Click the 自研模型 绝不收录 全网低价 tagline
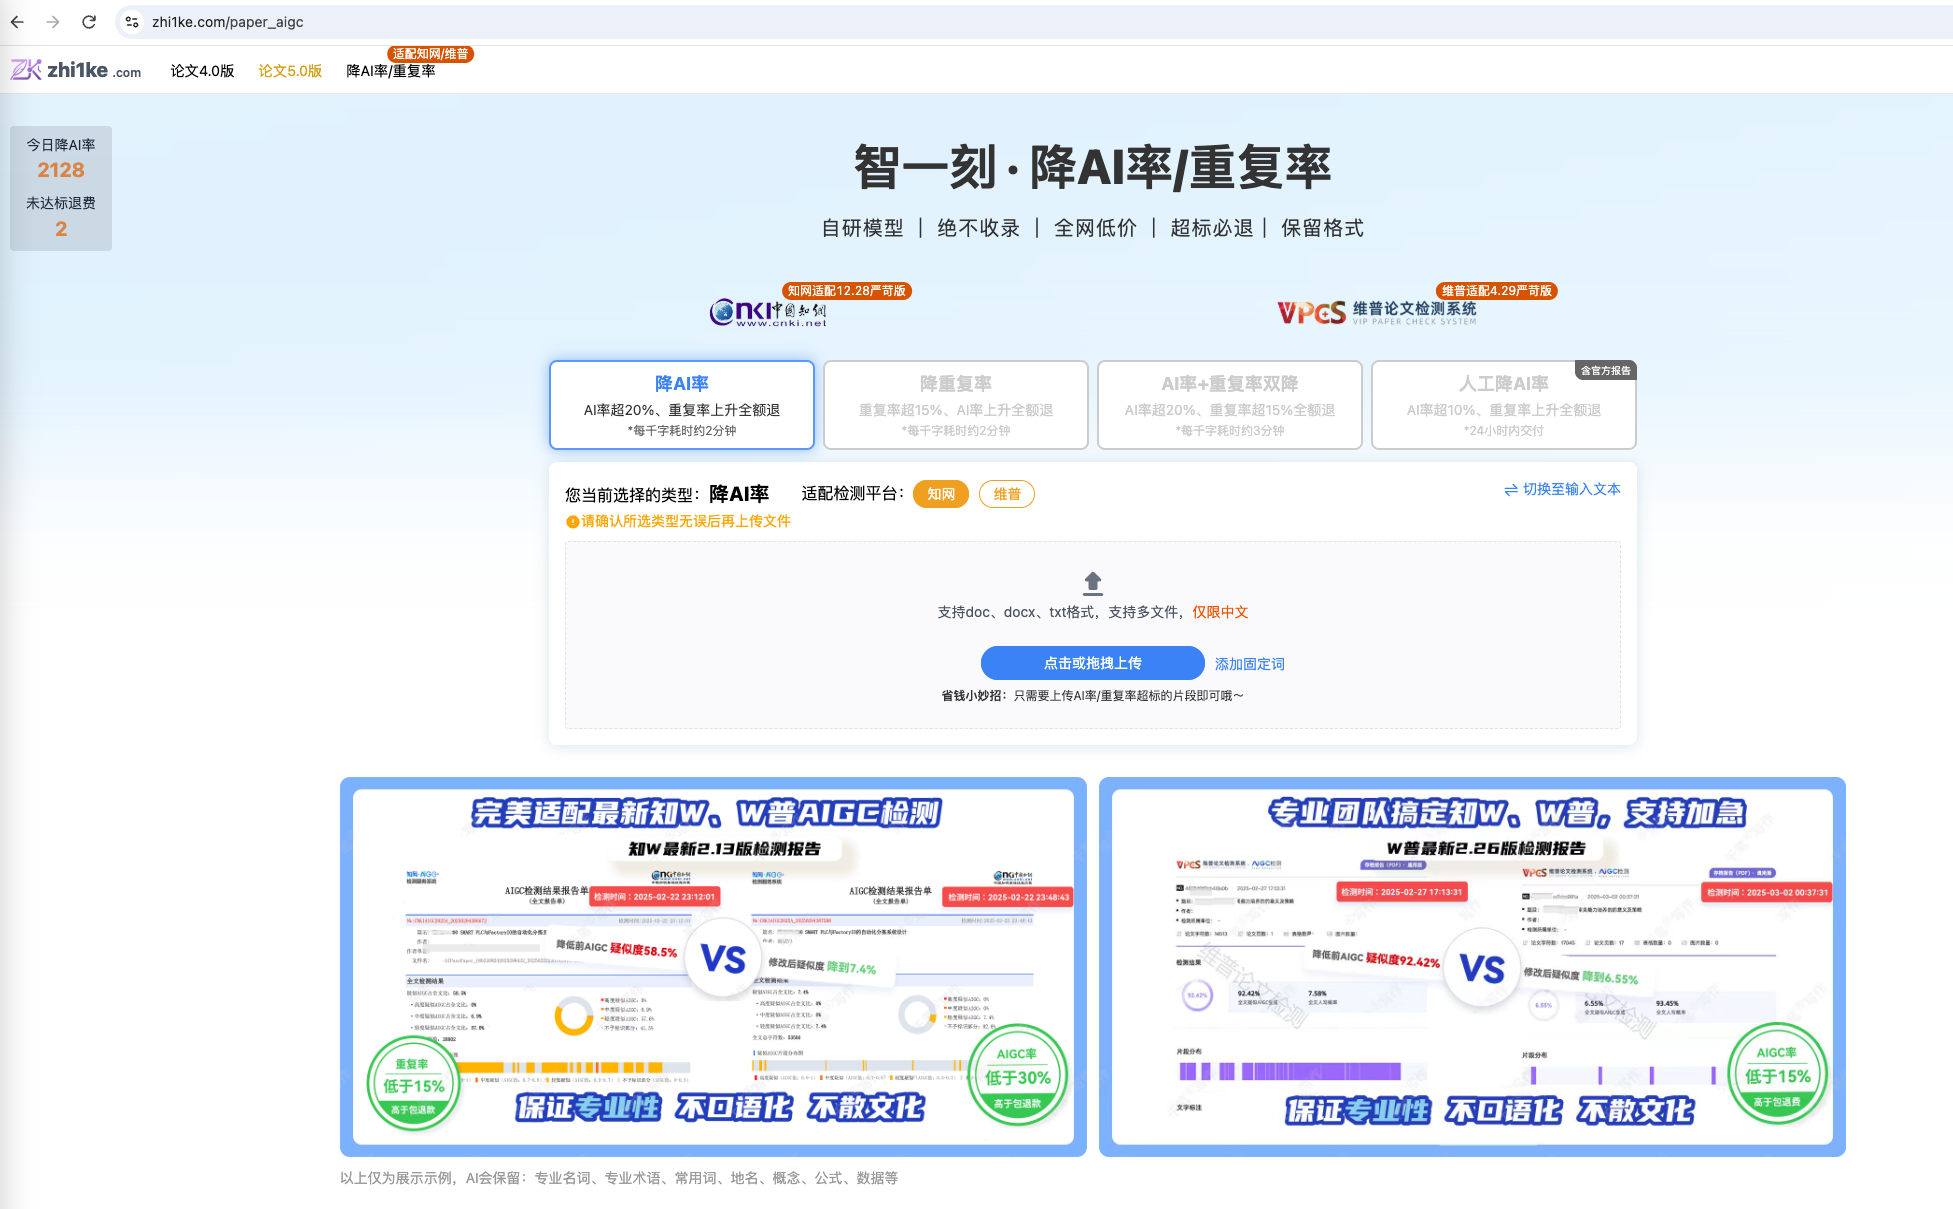Viewport: 1953px width, 1209px height. coord(1093,228)
